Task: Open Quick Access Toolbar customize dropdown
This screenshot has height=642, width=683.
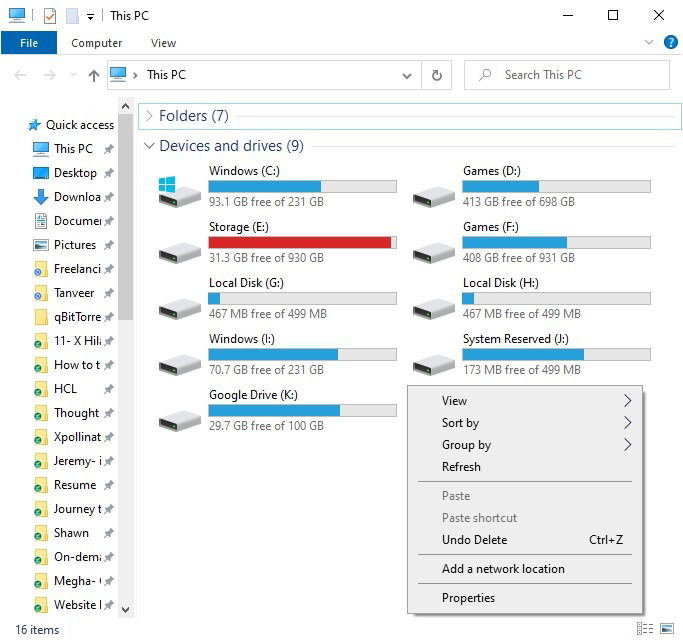Action: click(x=90, y=17)
